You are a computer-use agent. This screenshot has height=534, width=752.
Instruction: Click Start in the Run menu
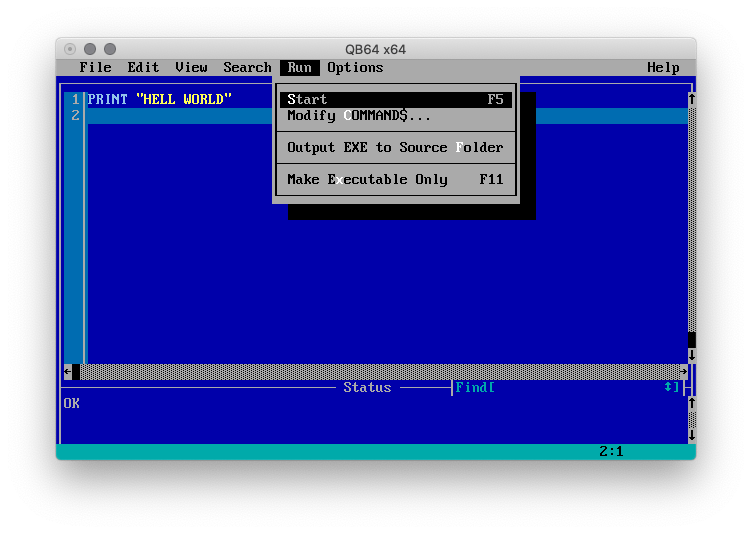coord(307,100)
